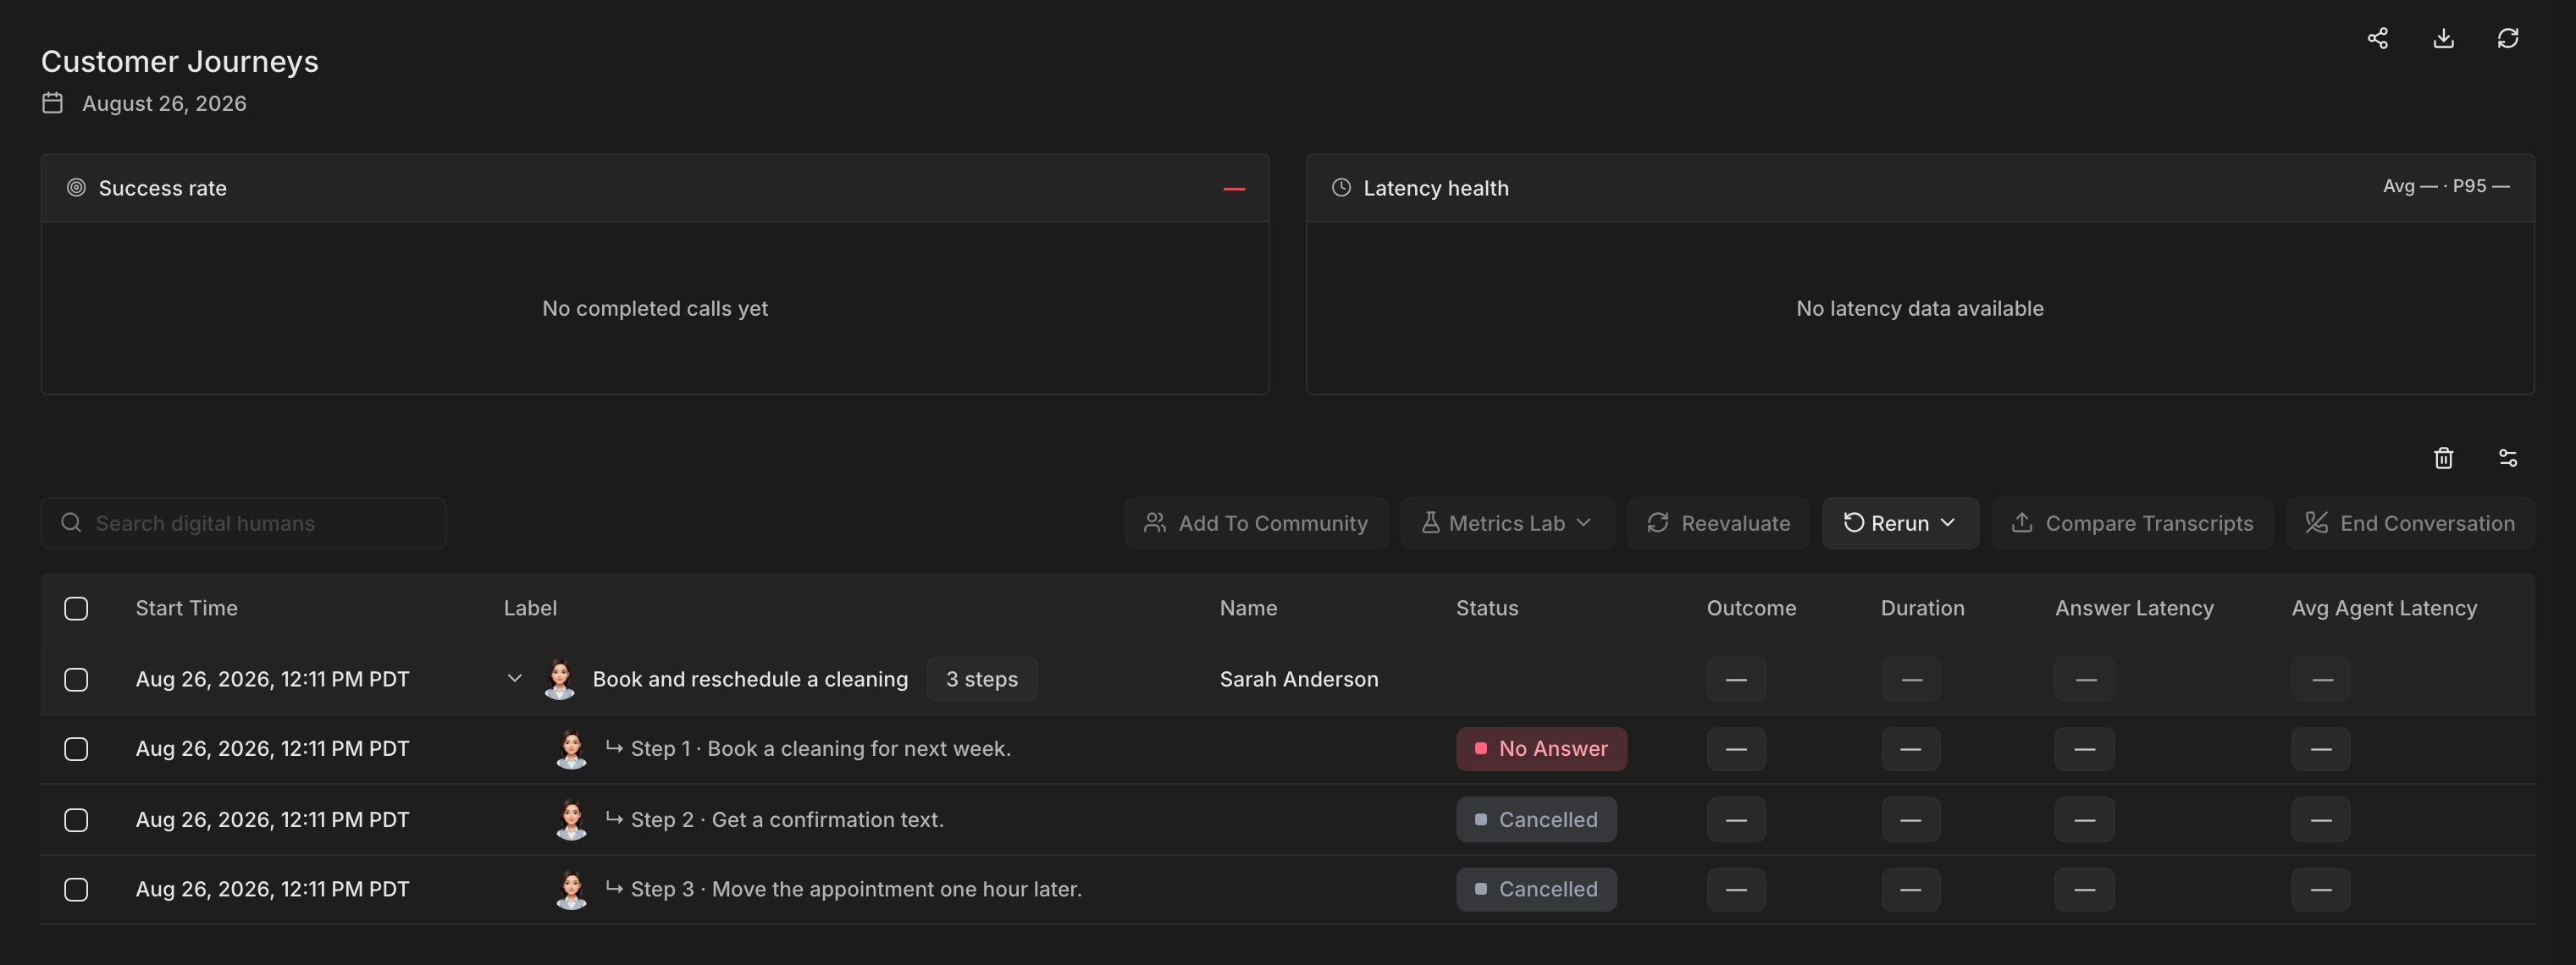Click Add To Community button
Screen dimensions: 2576x965
click(x=1256, y=523)
